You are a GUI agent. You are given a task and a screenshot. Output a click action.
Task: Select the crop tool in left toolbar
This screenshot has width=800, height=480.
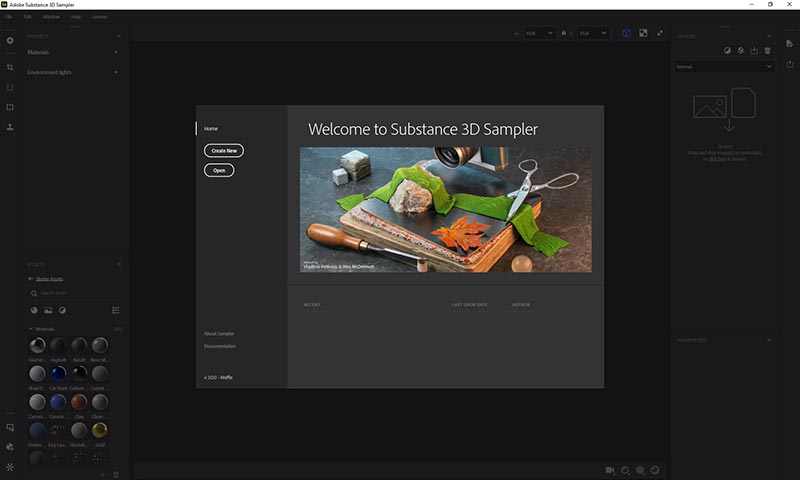click(10, 67)
